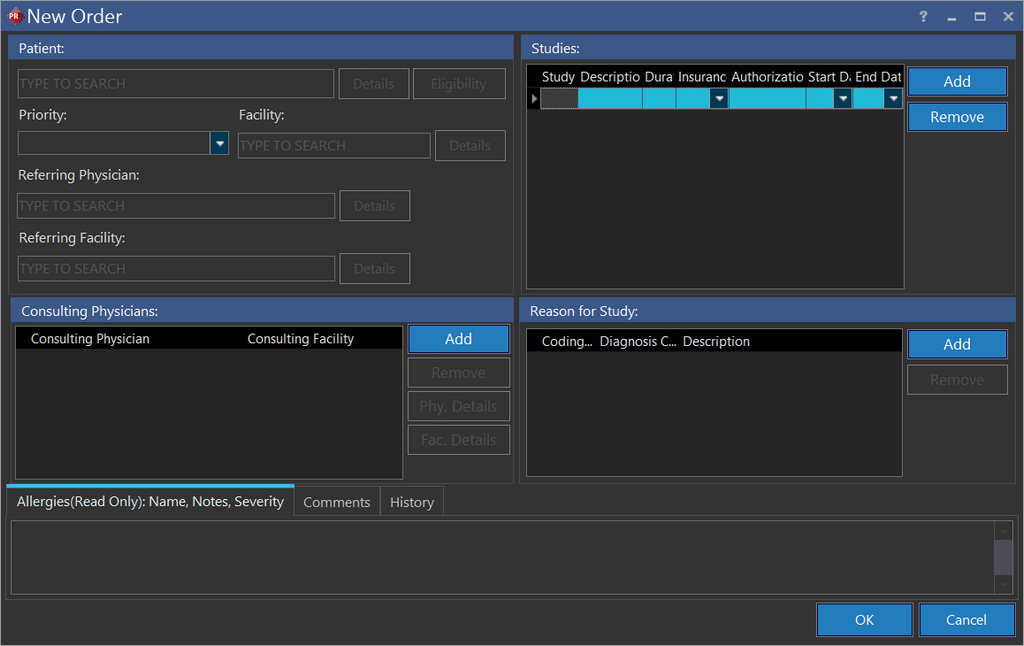Open the End Date dropdown in Studies row
The height and width of the screenshot is (646, 1024).
[892, 99]
